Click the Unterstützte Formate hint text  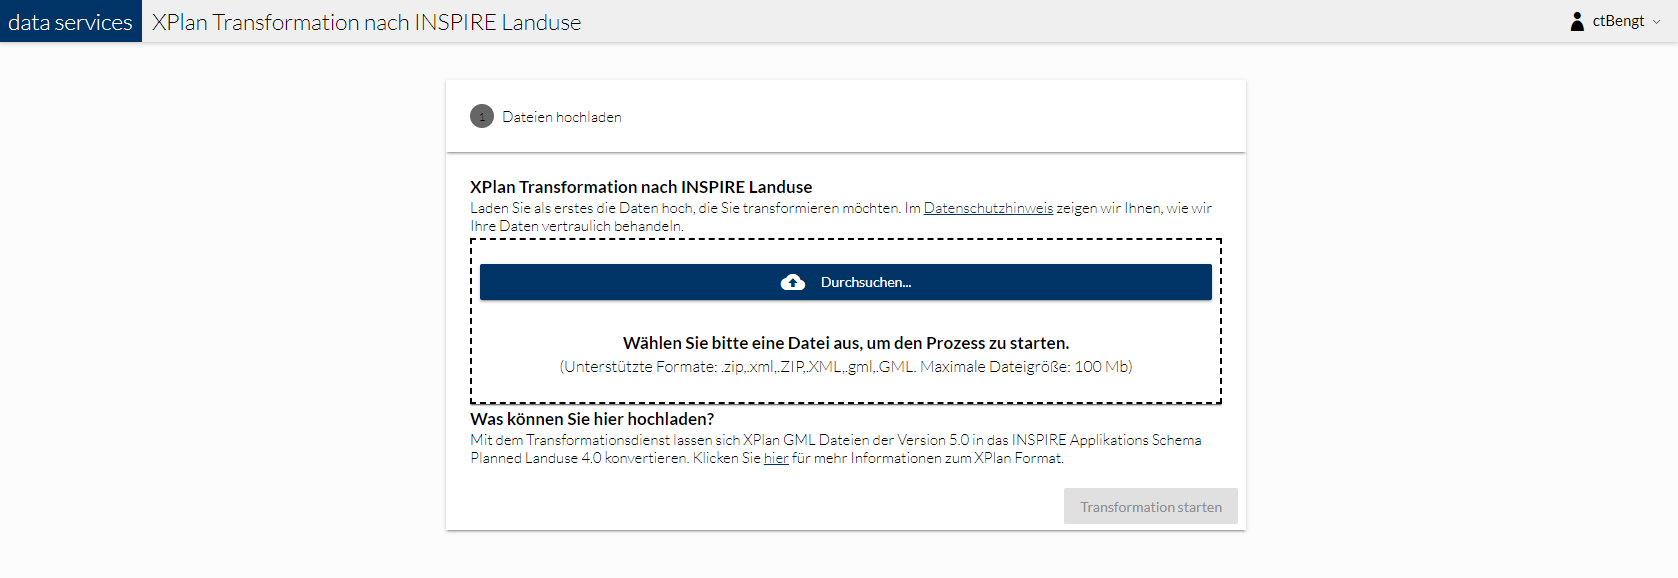846,367
